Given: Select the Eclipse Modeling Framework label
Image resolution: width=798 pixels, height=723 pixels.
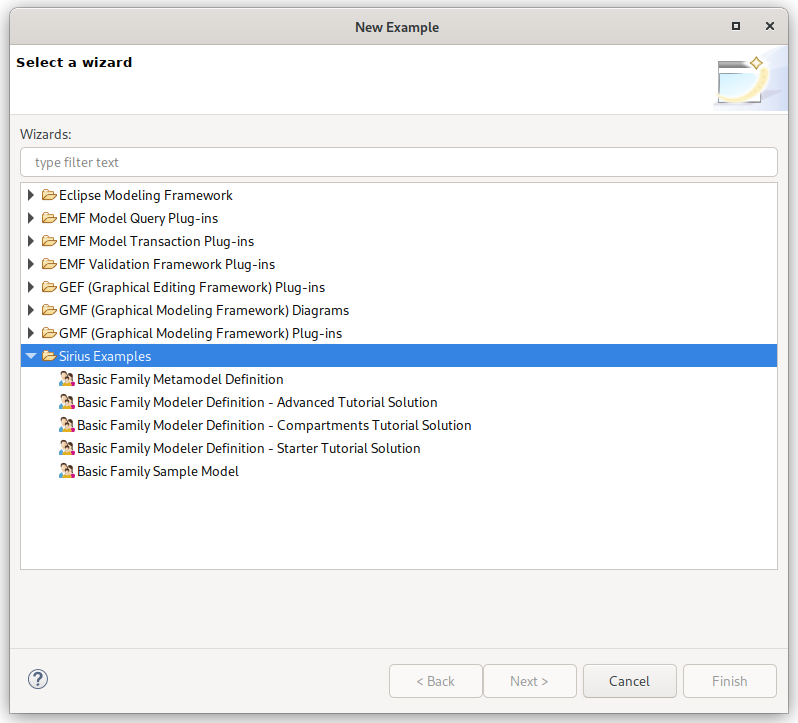Looking at the screenshot, I should click(146, 195).
